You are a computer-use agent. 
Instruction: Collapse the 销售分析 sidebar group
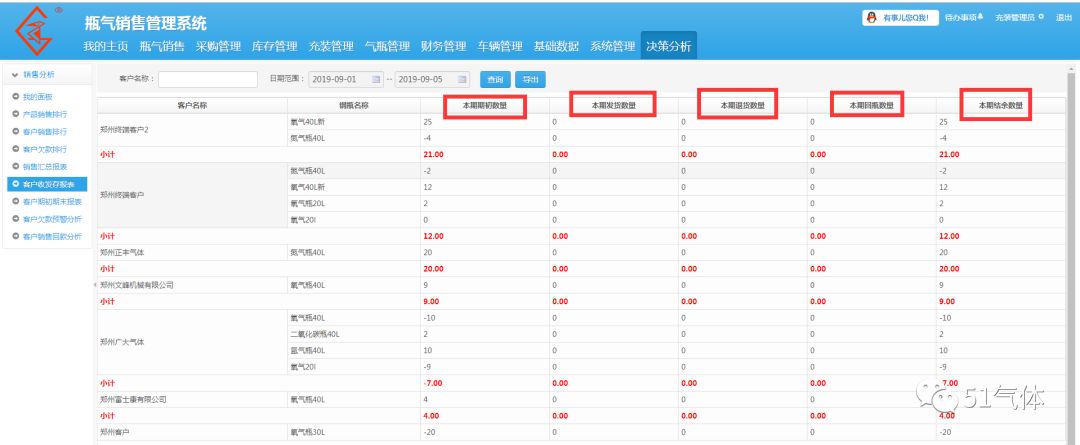pos(15,74)
